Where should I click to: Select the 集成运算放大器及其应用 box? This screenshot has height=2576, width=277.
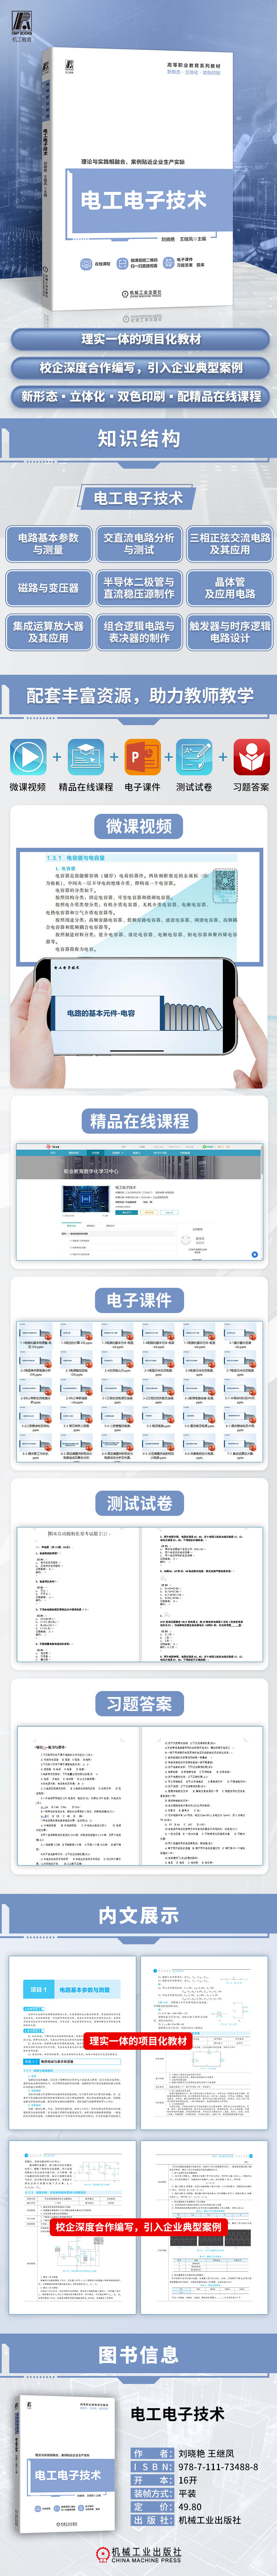[x=48, y=632]
